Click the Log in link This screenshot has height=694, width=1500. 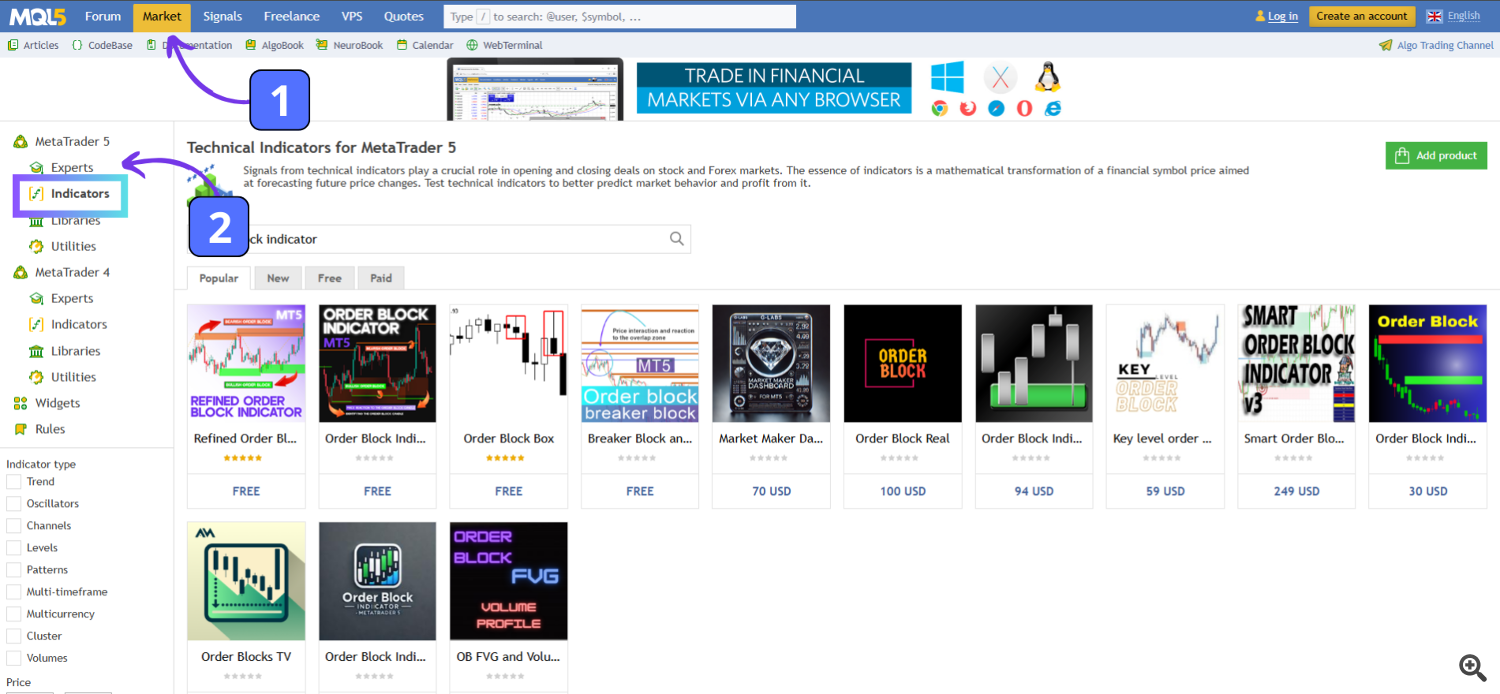[x=1283, y=16]
